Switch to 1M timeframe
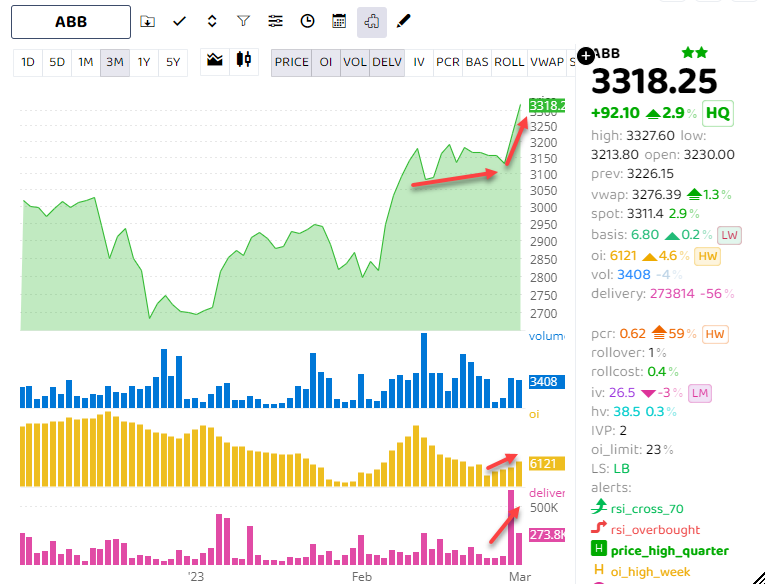This screenshot has height=584, width=765. coord(86,62)
